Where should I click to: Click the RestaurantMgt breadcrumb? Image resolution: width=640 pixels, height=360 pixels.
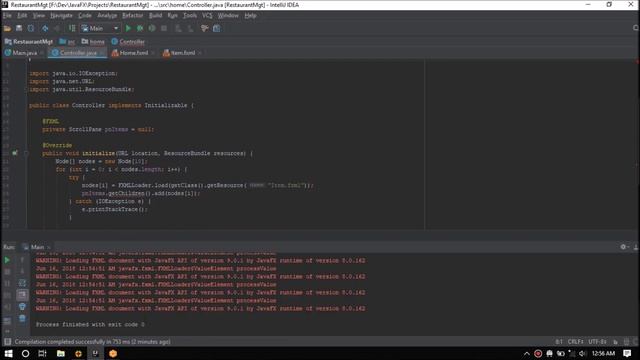coord(29,42)
